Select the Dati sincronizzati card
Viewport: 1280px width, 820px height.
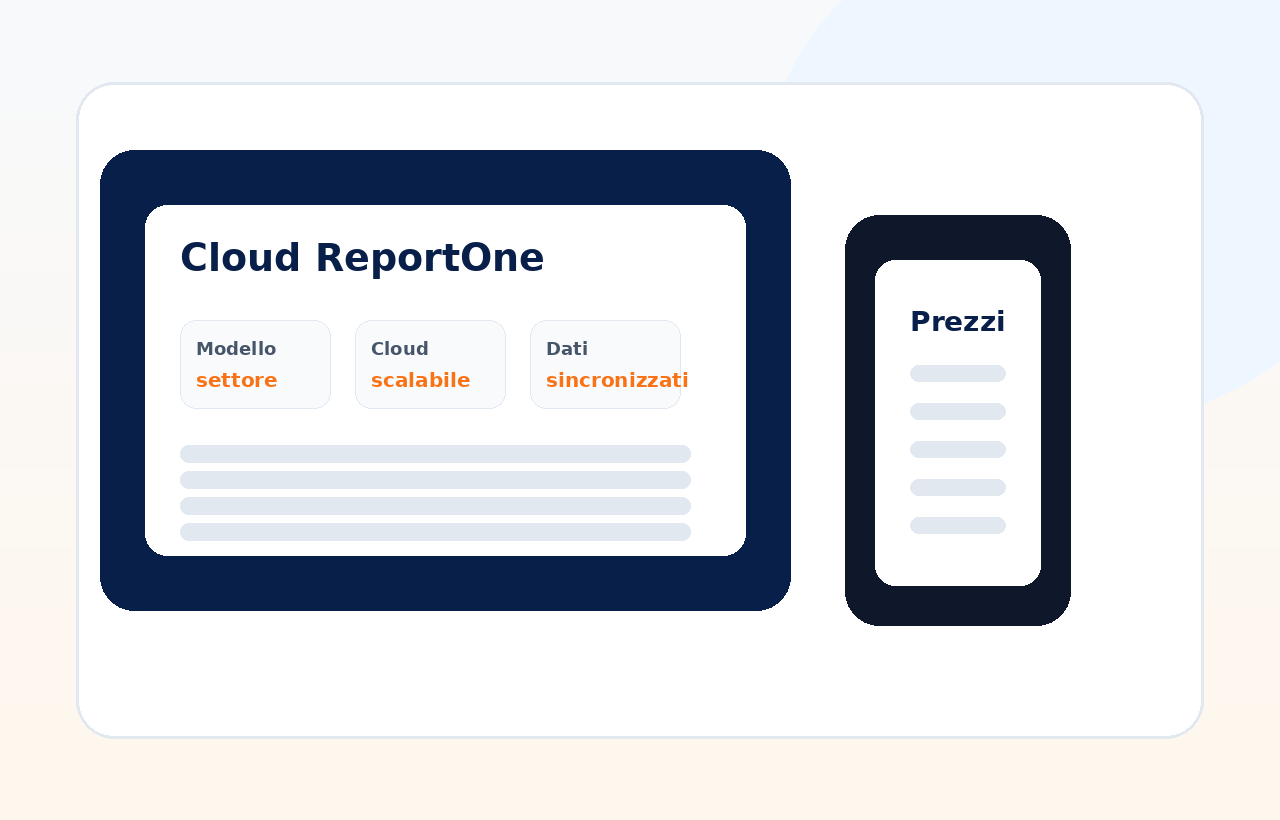(x=605, y=364)
